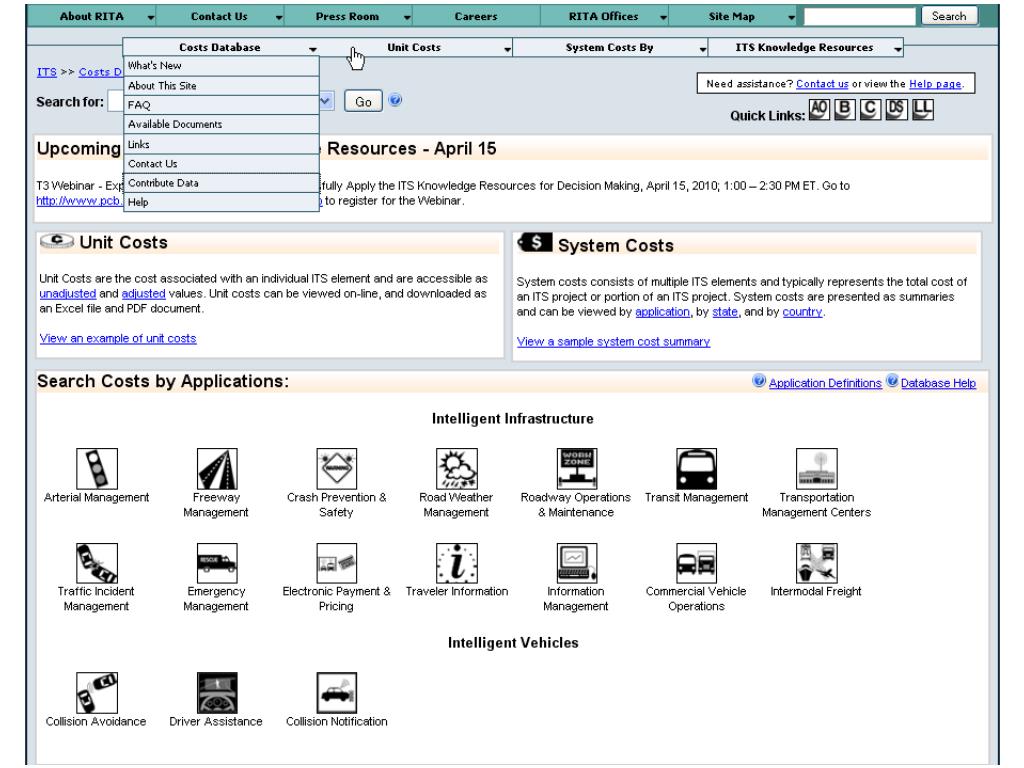Image resolution: width=1024 pixels, height=768 pixels.
Task: Click help icon before Application Definitions
Action: (x=759, y=381)
